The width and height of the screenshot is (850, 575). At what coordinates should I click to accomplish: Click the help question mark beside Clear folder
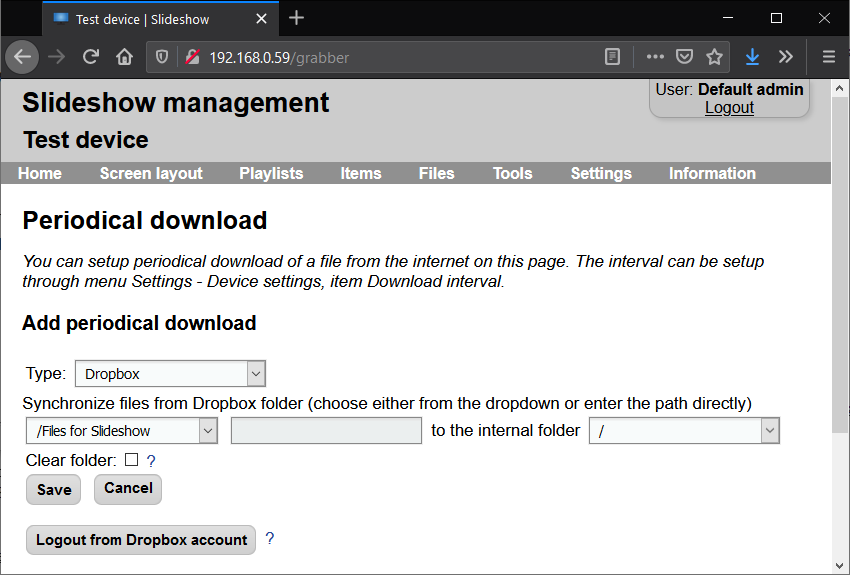pos(151,461)
